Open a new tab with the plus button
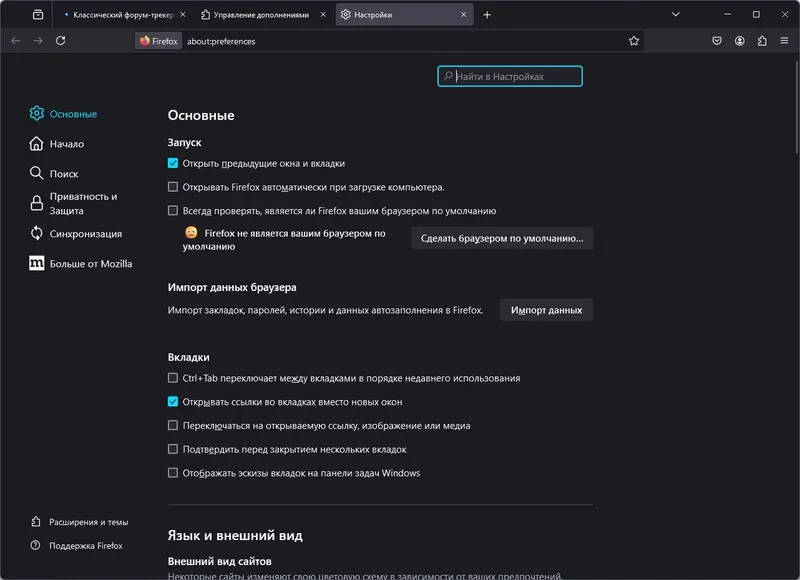Image resolution: width=800 pixels, height=580 pixels. [x=487, y=15]
